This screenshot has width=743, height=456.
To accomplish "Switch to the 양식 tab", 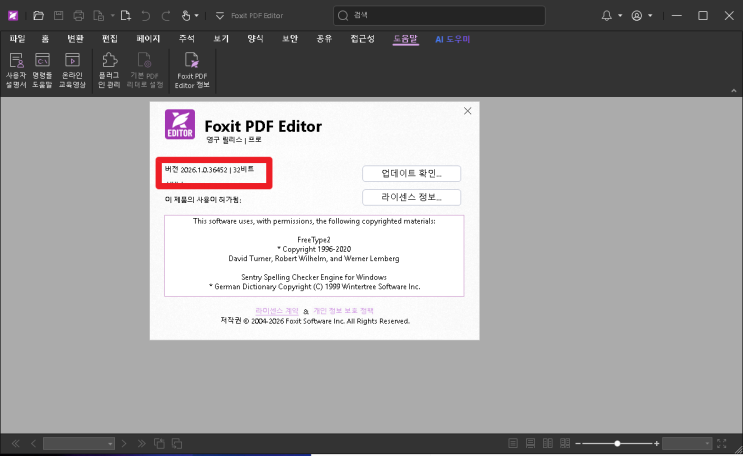I will (x=255, y=39).
